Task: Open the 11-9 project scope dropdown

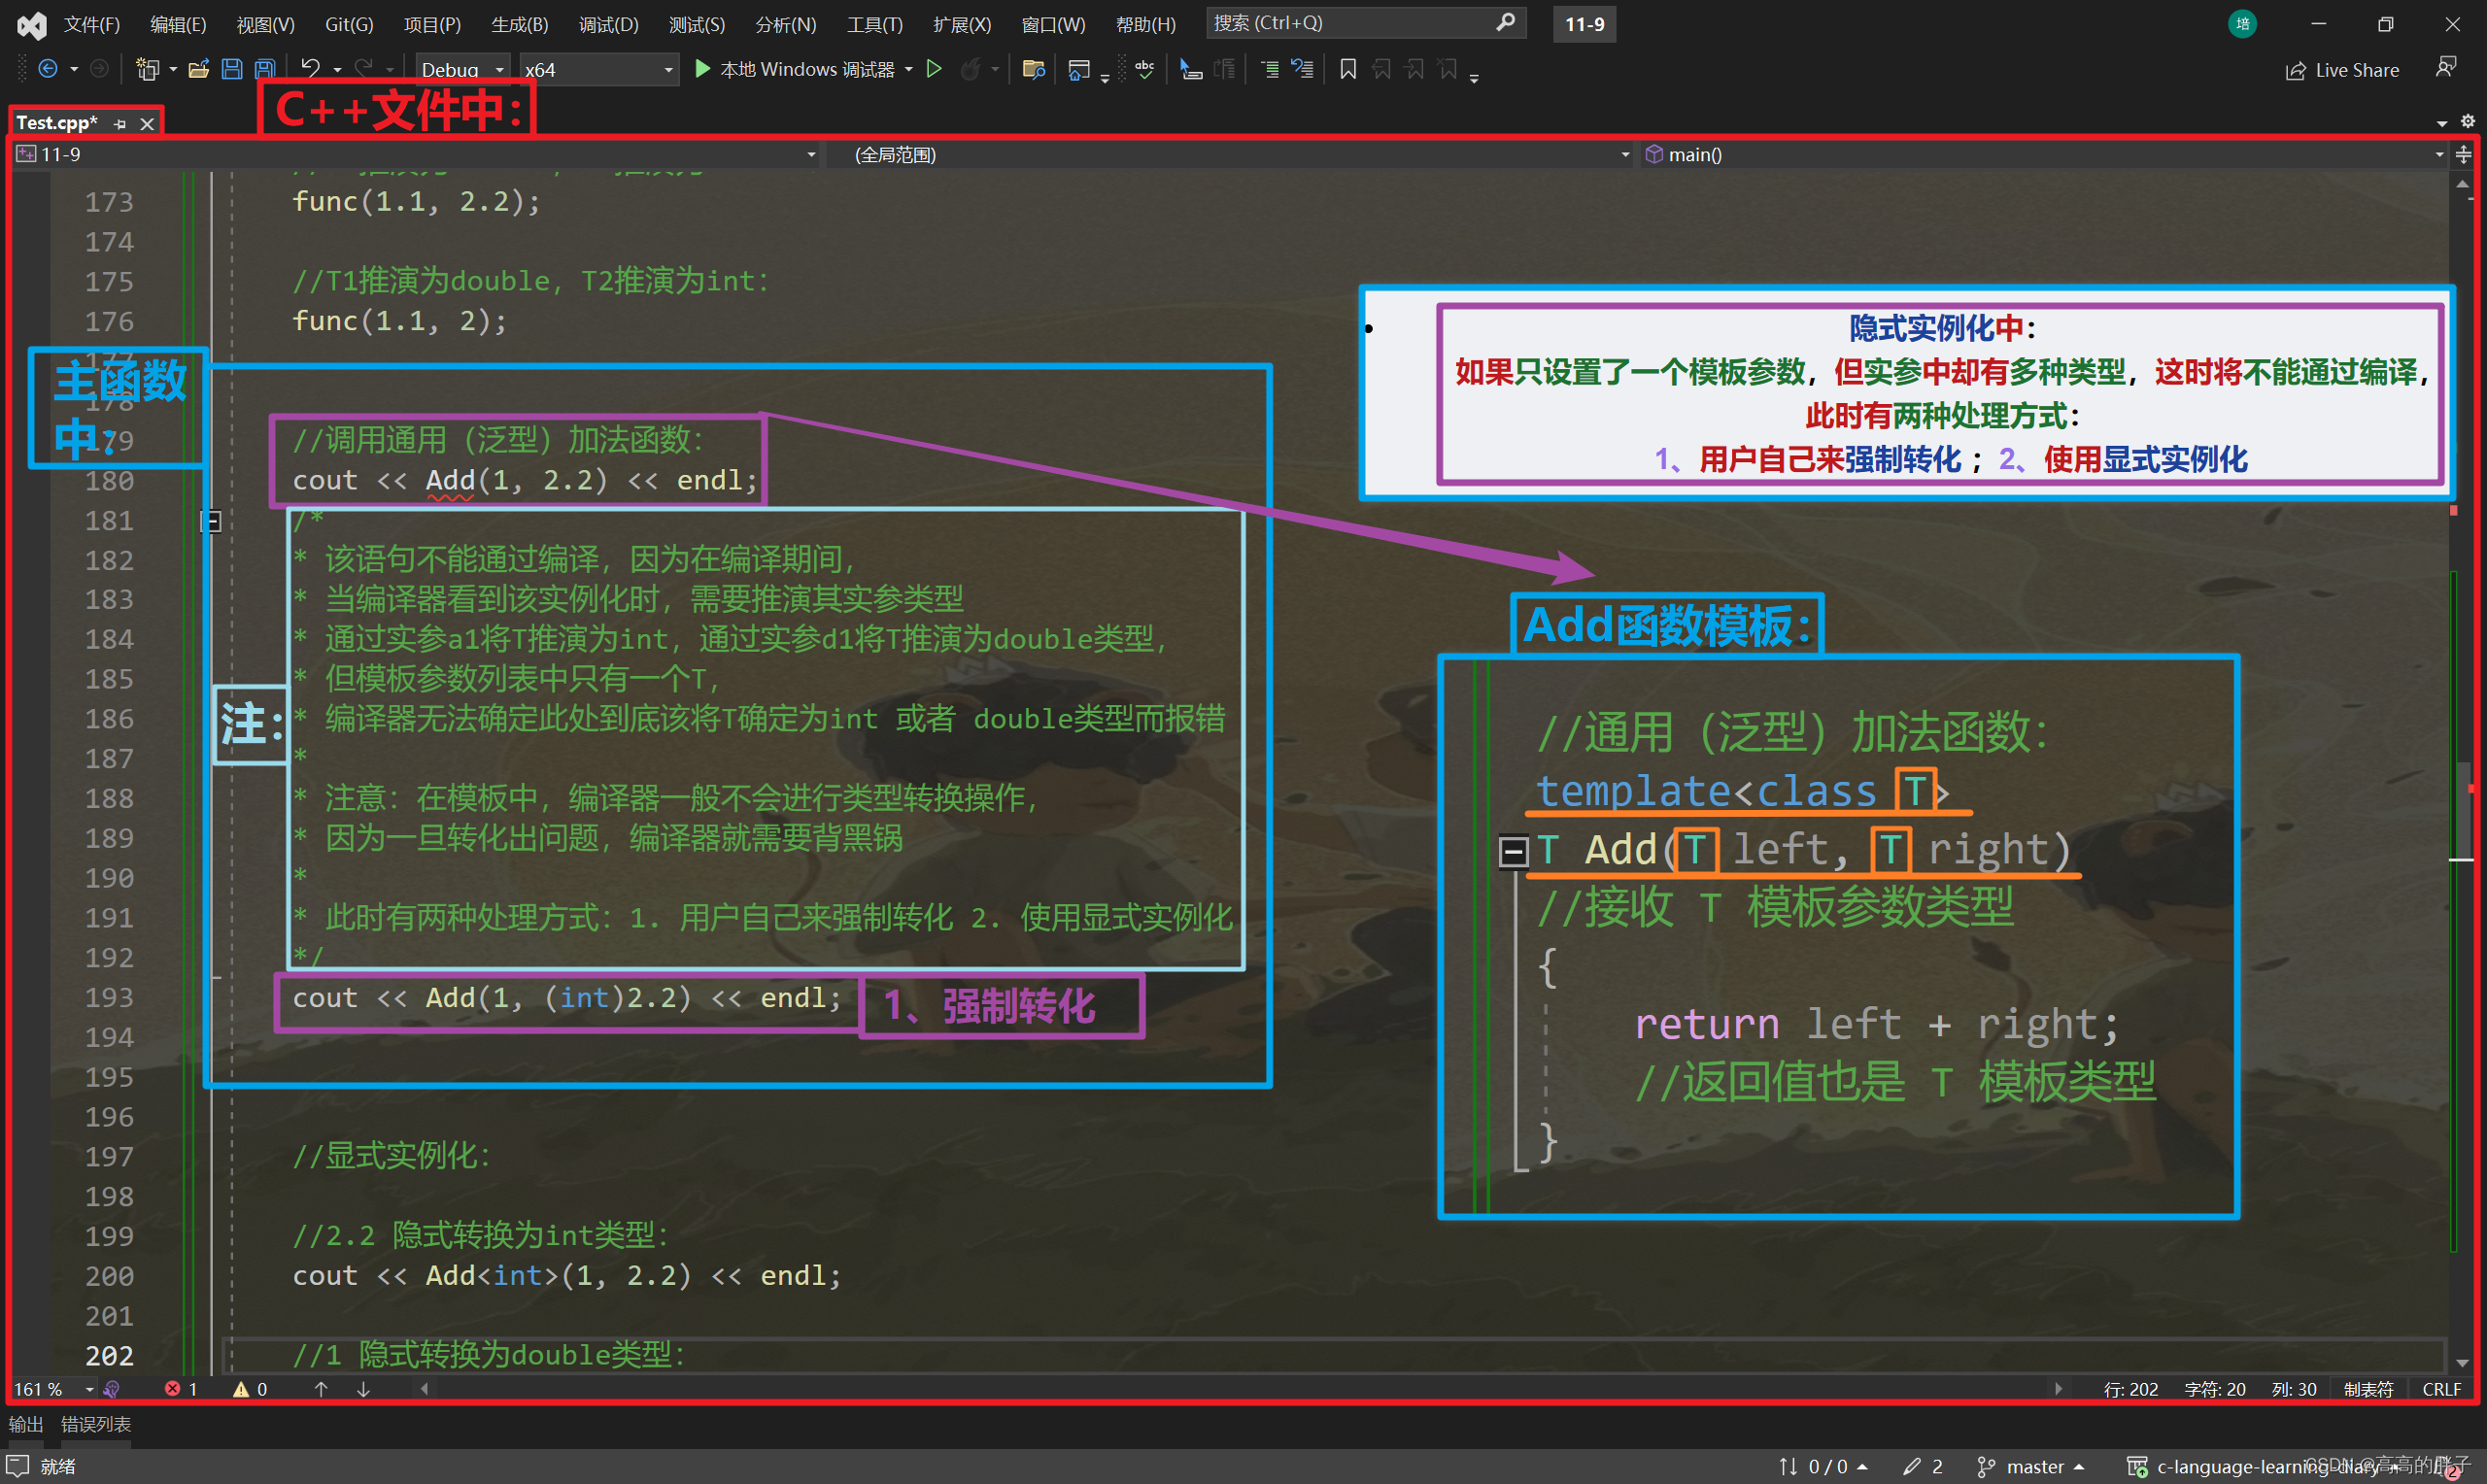Action: coord(416,154)
